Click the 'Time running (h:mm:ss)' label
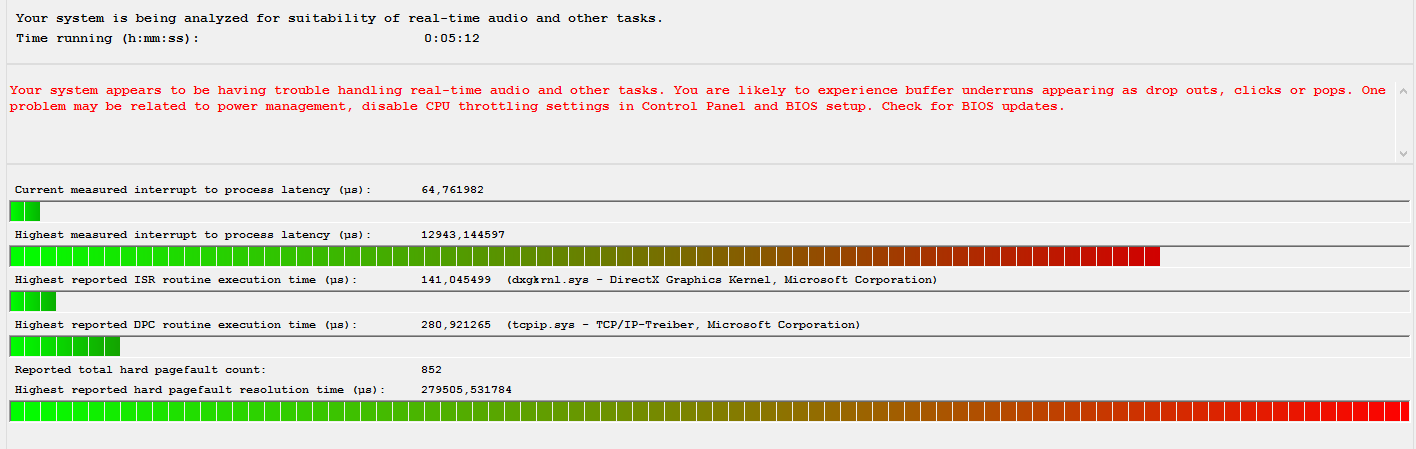Screen dimensions: 1416x449 (108, 38)
